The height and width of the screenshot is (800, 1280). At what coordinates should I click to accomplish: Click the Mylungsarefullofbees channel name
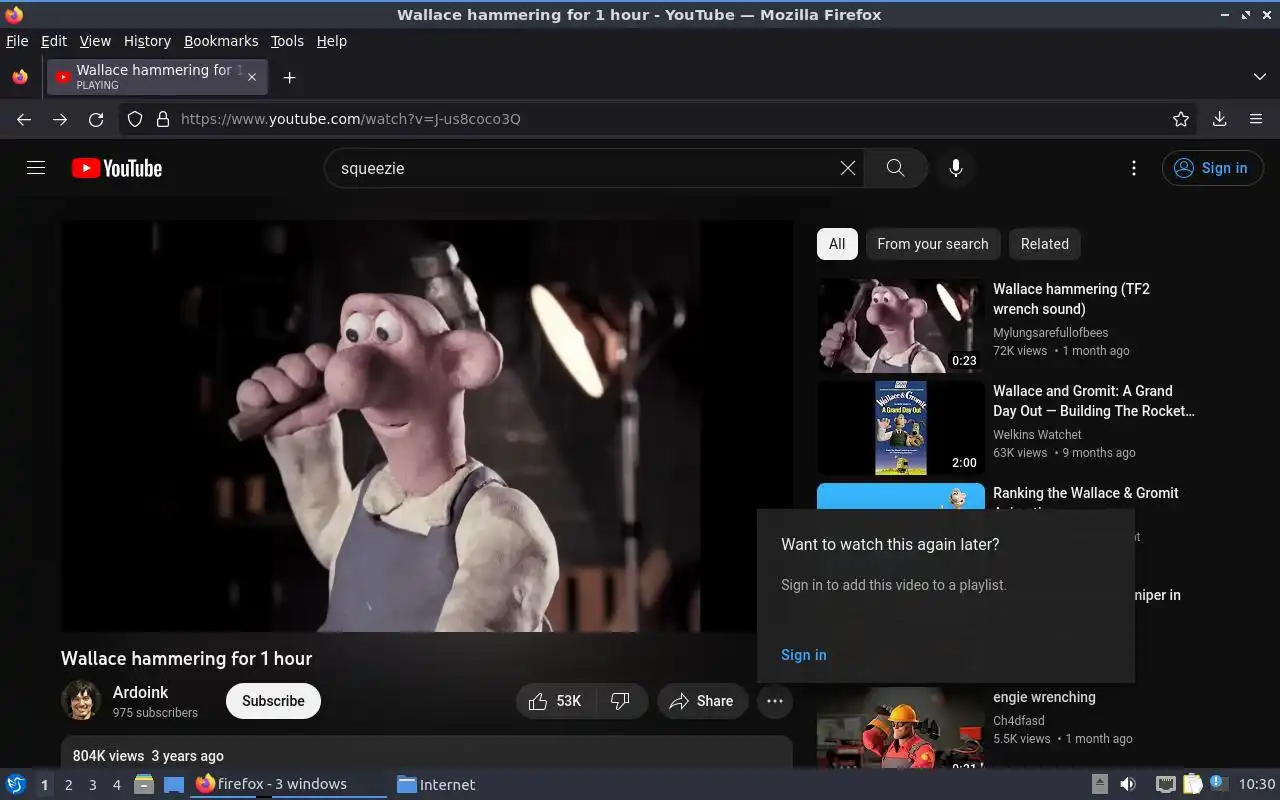tap(1050, 333)
